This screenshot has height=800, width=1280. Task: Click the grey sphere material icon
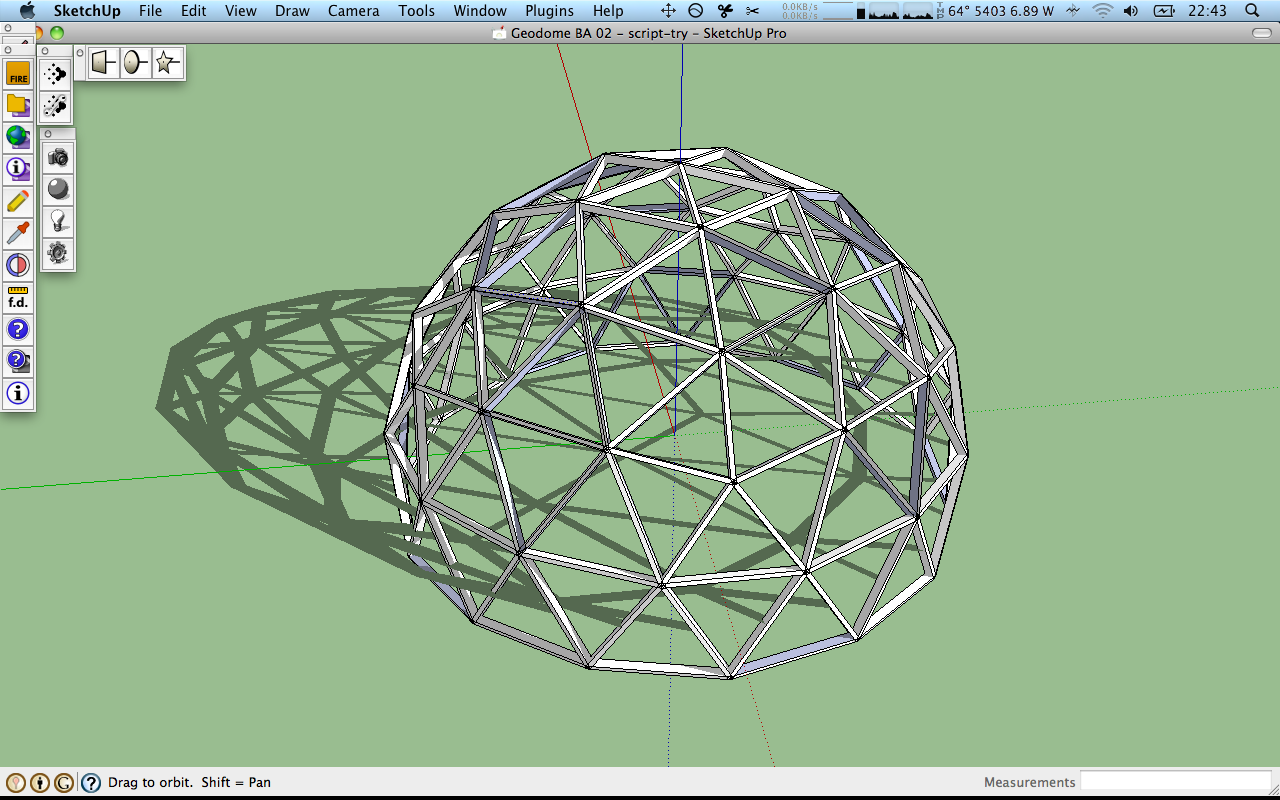click(x=59, y=189)
